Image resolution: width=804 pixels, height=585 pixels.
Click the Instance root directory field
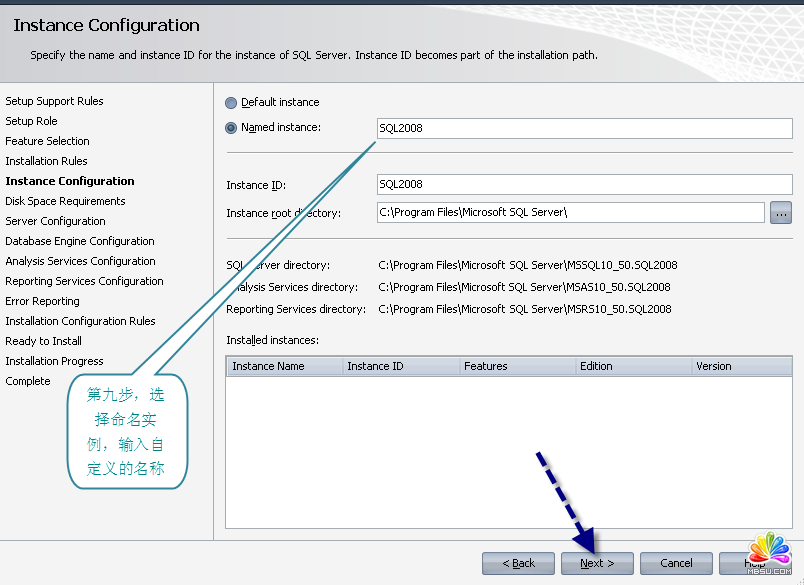tap(570, 212)
